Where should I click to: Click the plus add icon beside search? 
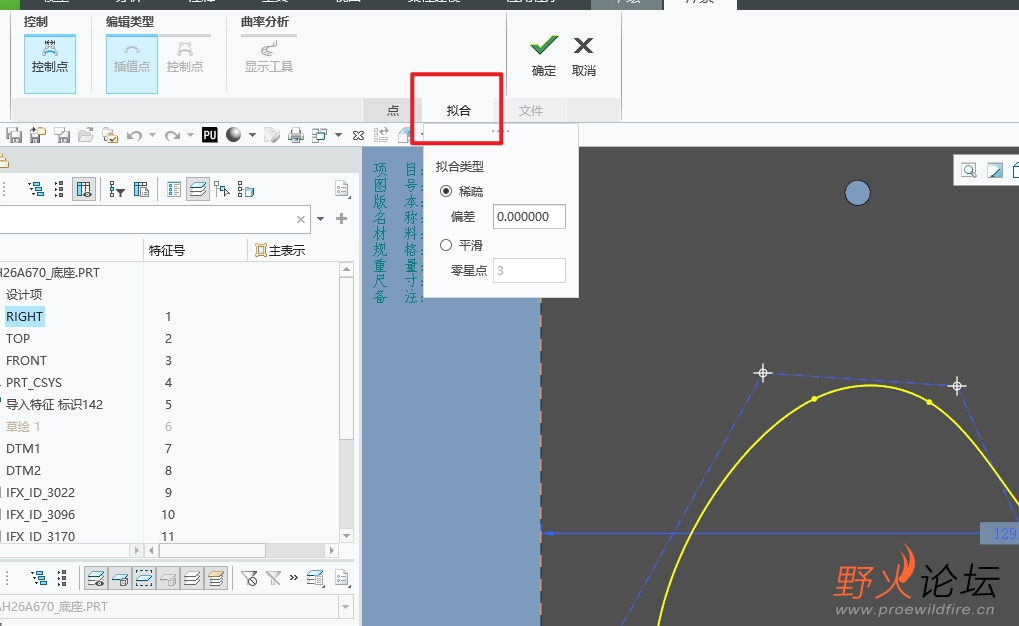tap(341, 219)
